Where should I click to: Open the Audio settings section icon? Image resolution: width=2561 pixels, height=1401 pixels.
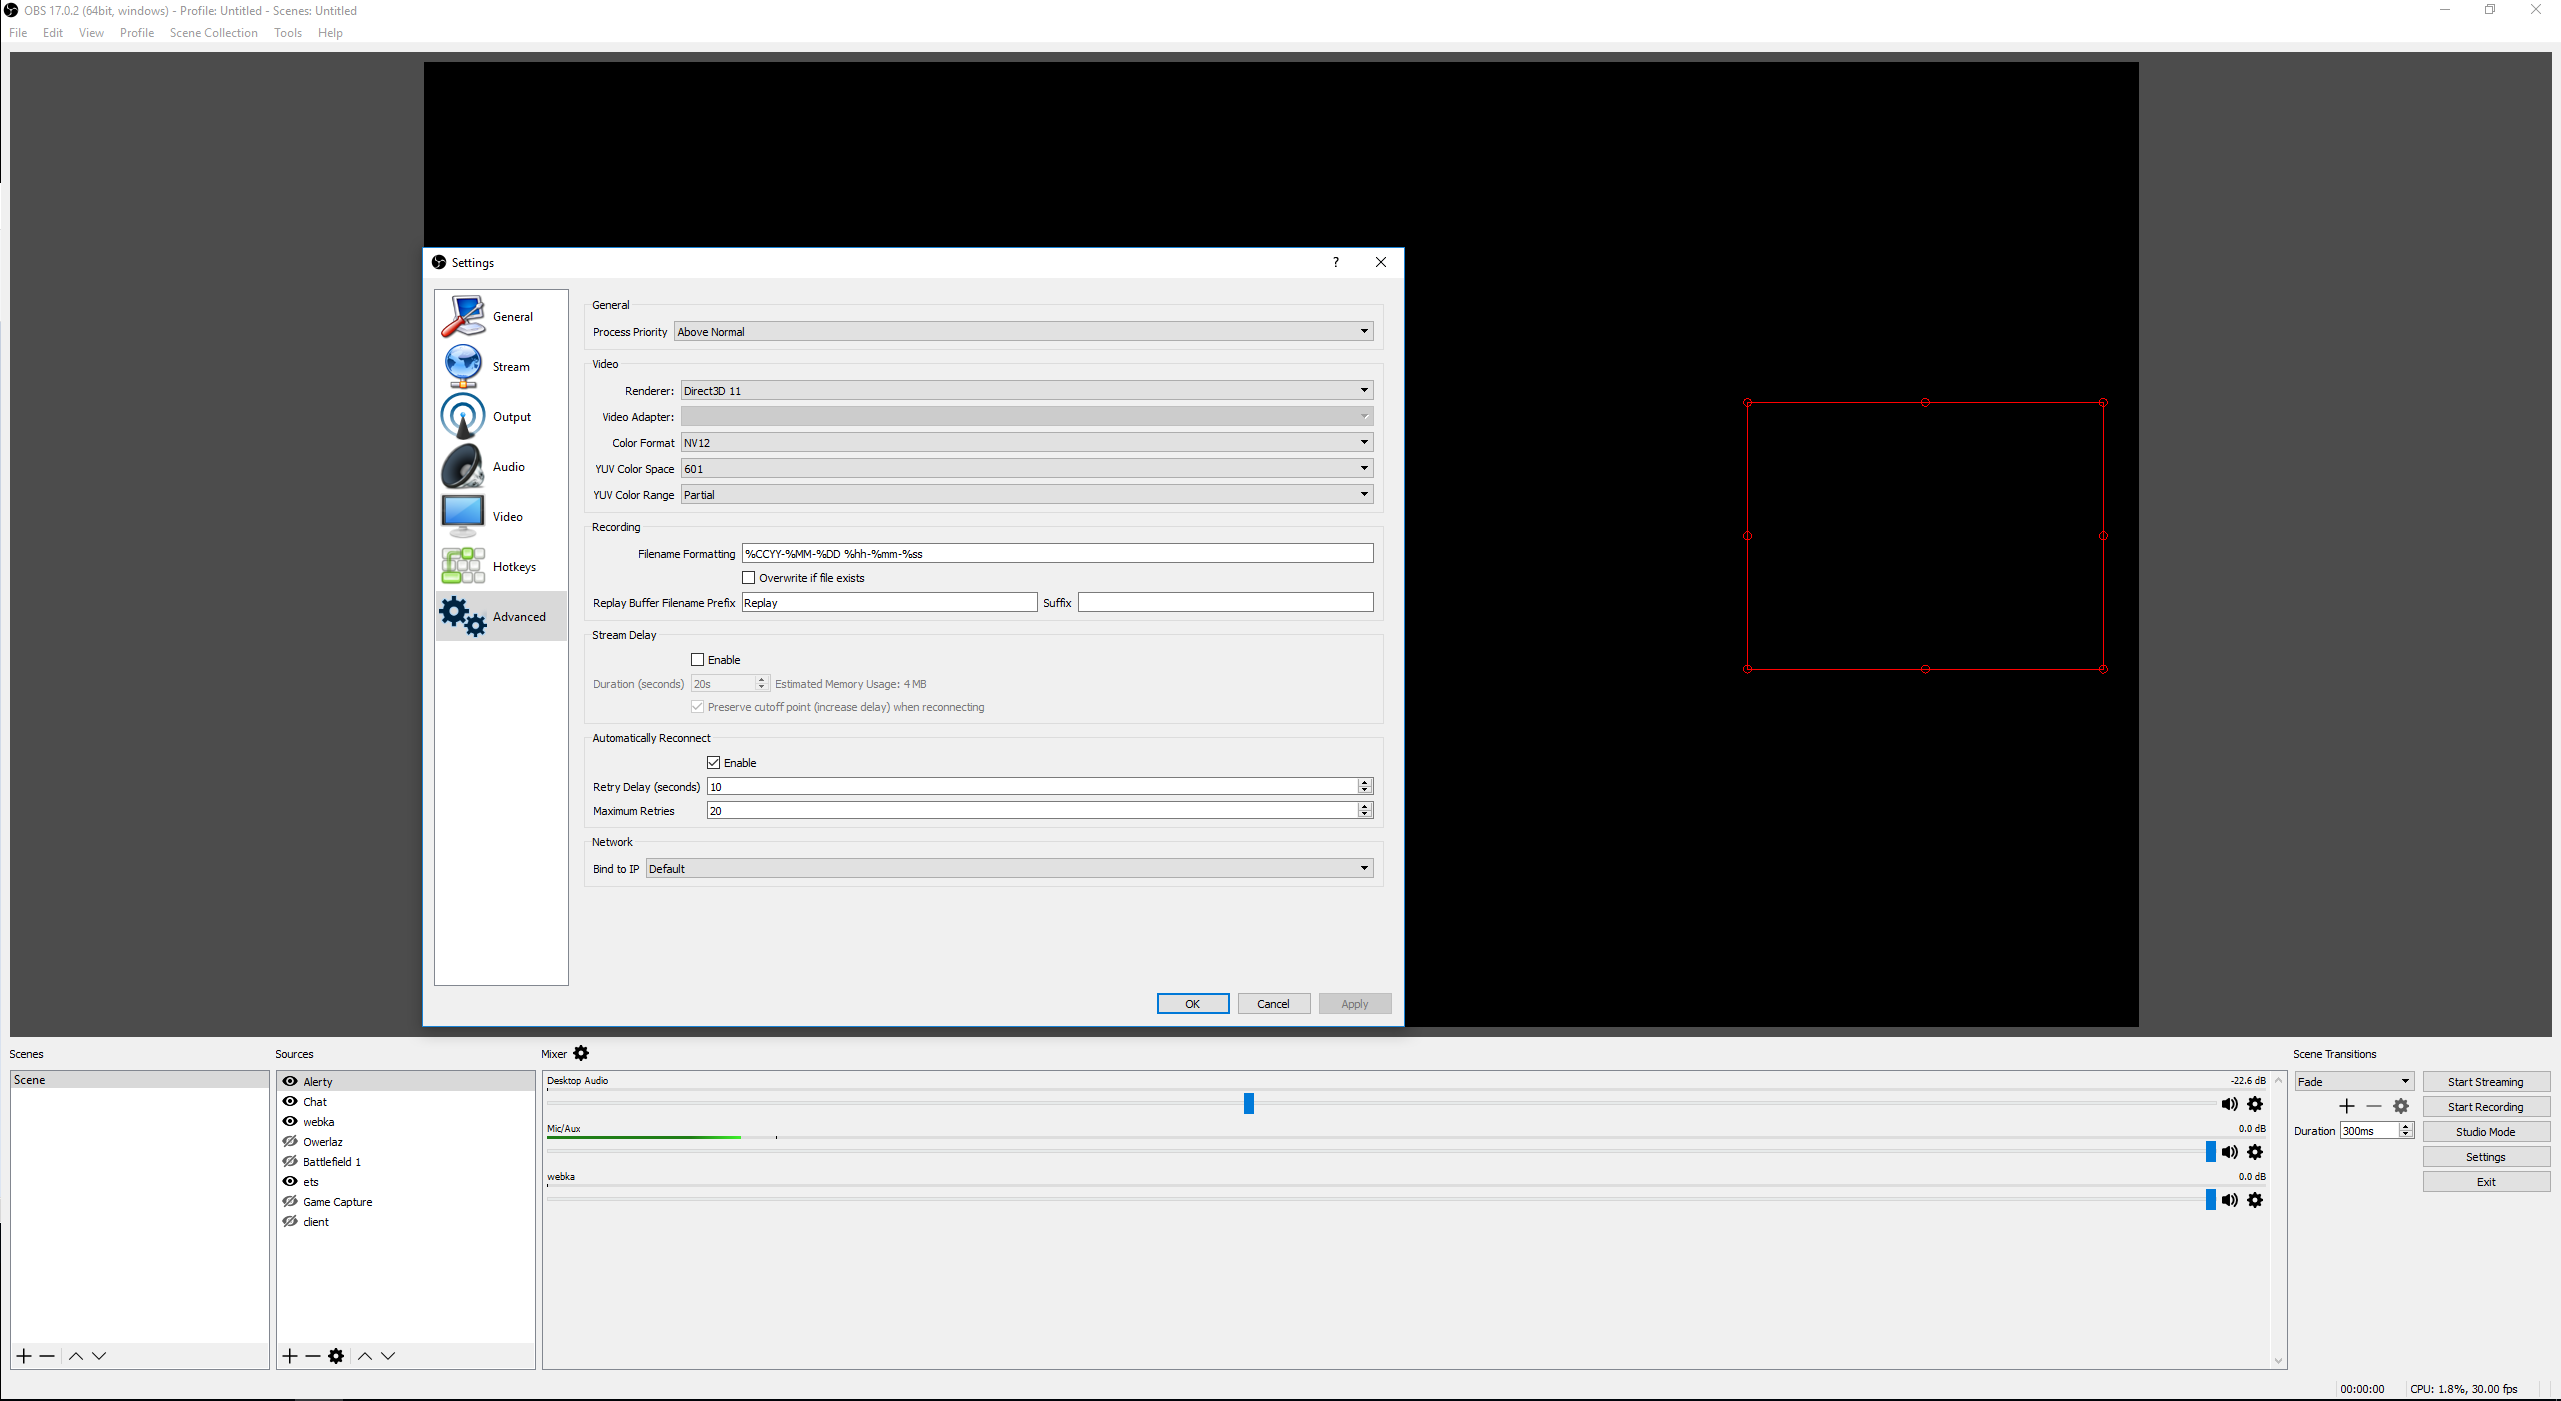[464, 467]
